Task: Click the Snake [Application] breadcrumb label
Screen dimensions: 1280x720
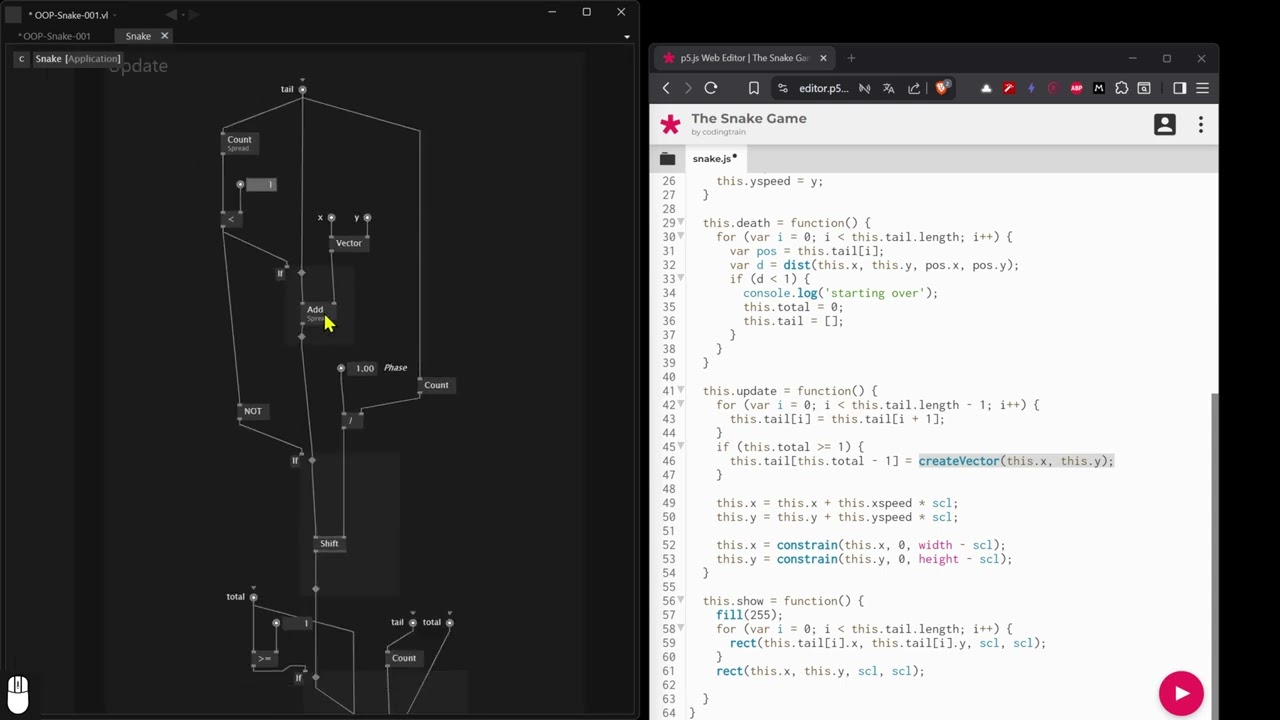Action: [77, 59]
